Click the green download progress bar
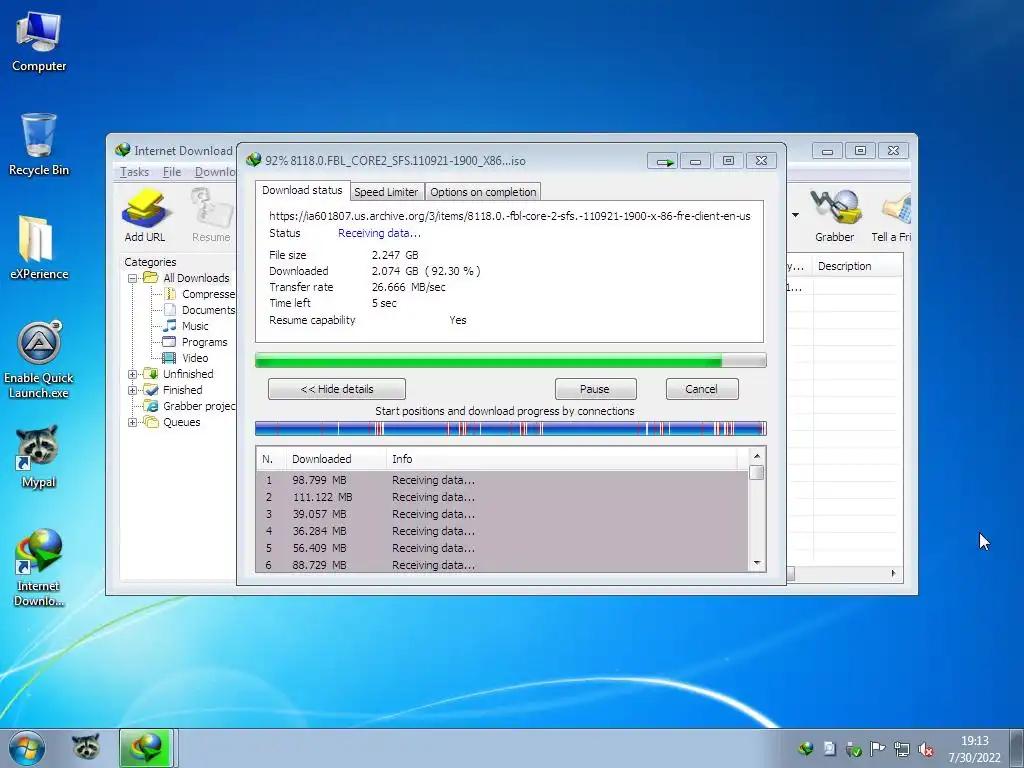Screen dimensions: 1024x768 [x=511, y=360]
